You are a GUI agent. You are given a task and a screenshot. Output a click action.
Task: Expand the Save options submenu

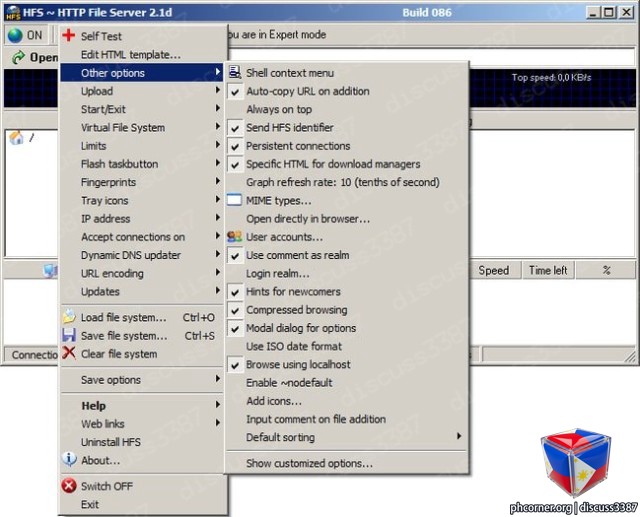click(x=142, y=380)
